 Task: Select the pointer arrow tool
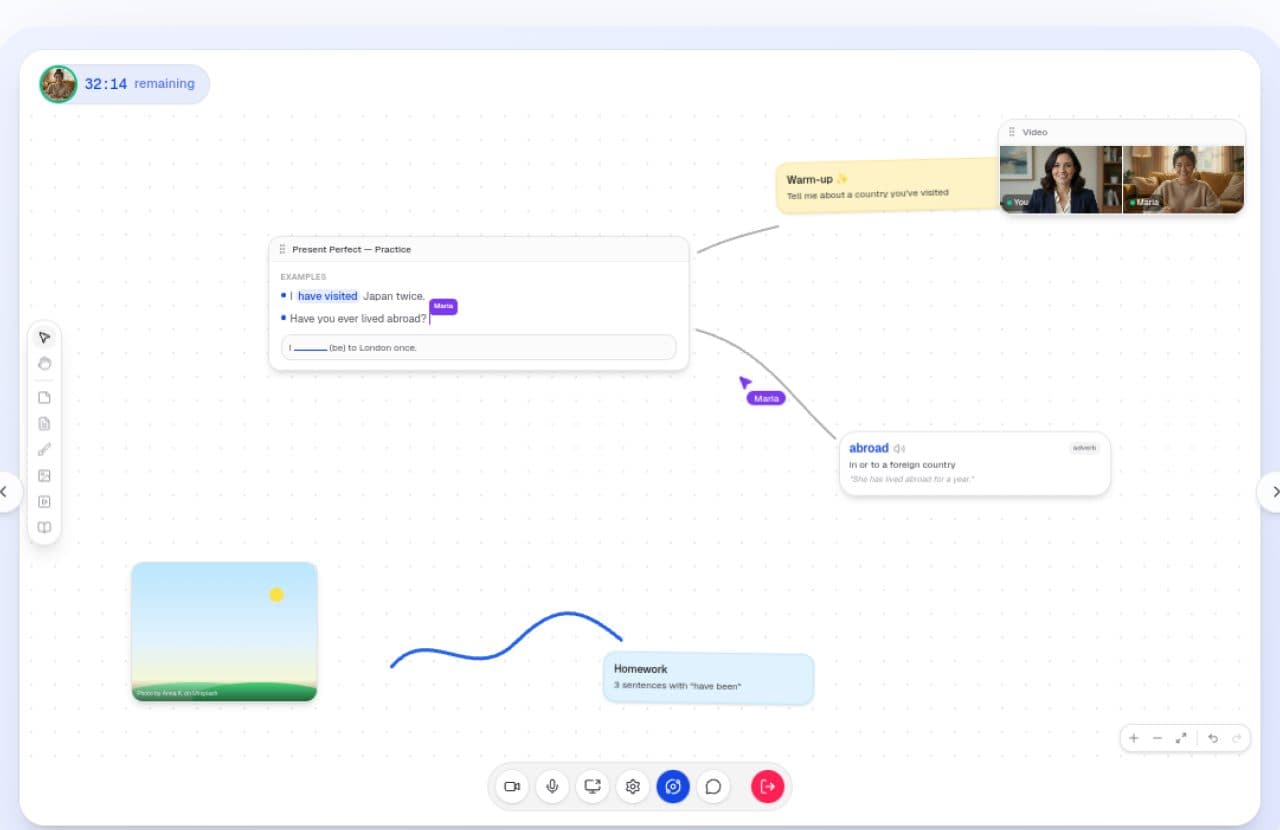click(x=44, y=337)
